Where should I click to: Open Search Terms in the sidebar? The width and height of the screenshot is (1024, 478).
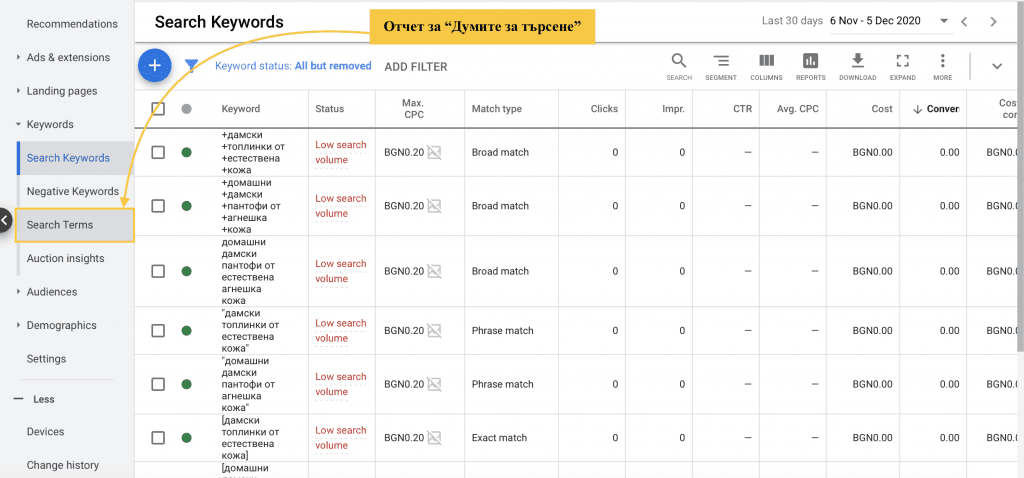point(60,225)
